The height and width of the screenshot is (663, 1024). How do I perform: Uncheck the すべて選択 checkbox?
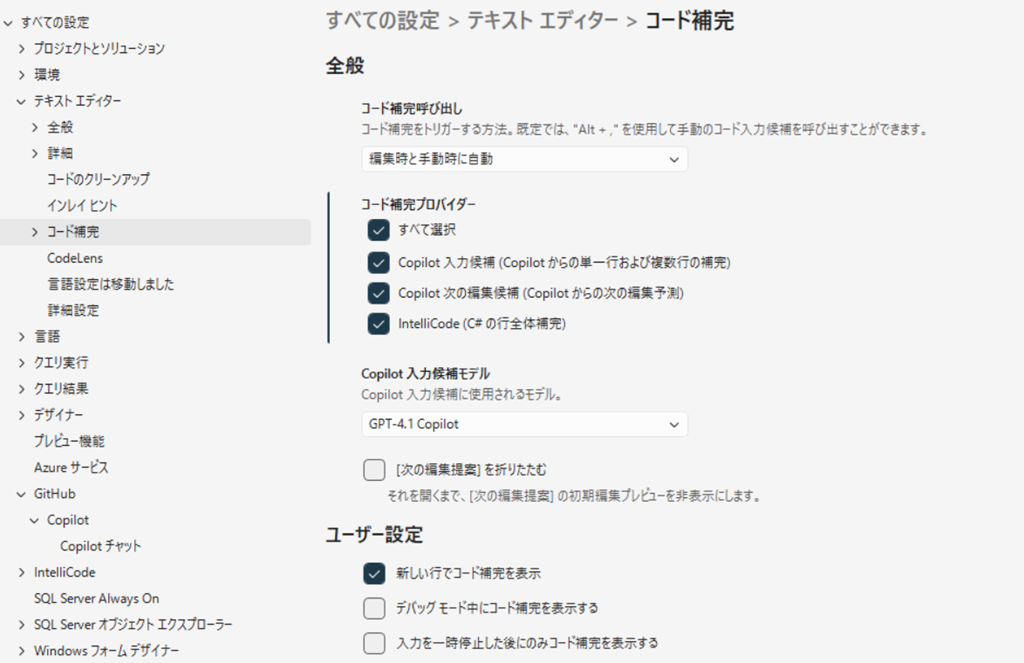(377, 231)
